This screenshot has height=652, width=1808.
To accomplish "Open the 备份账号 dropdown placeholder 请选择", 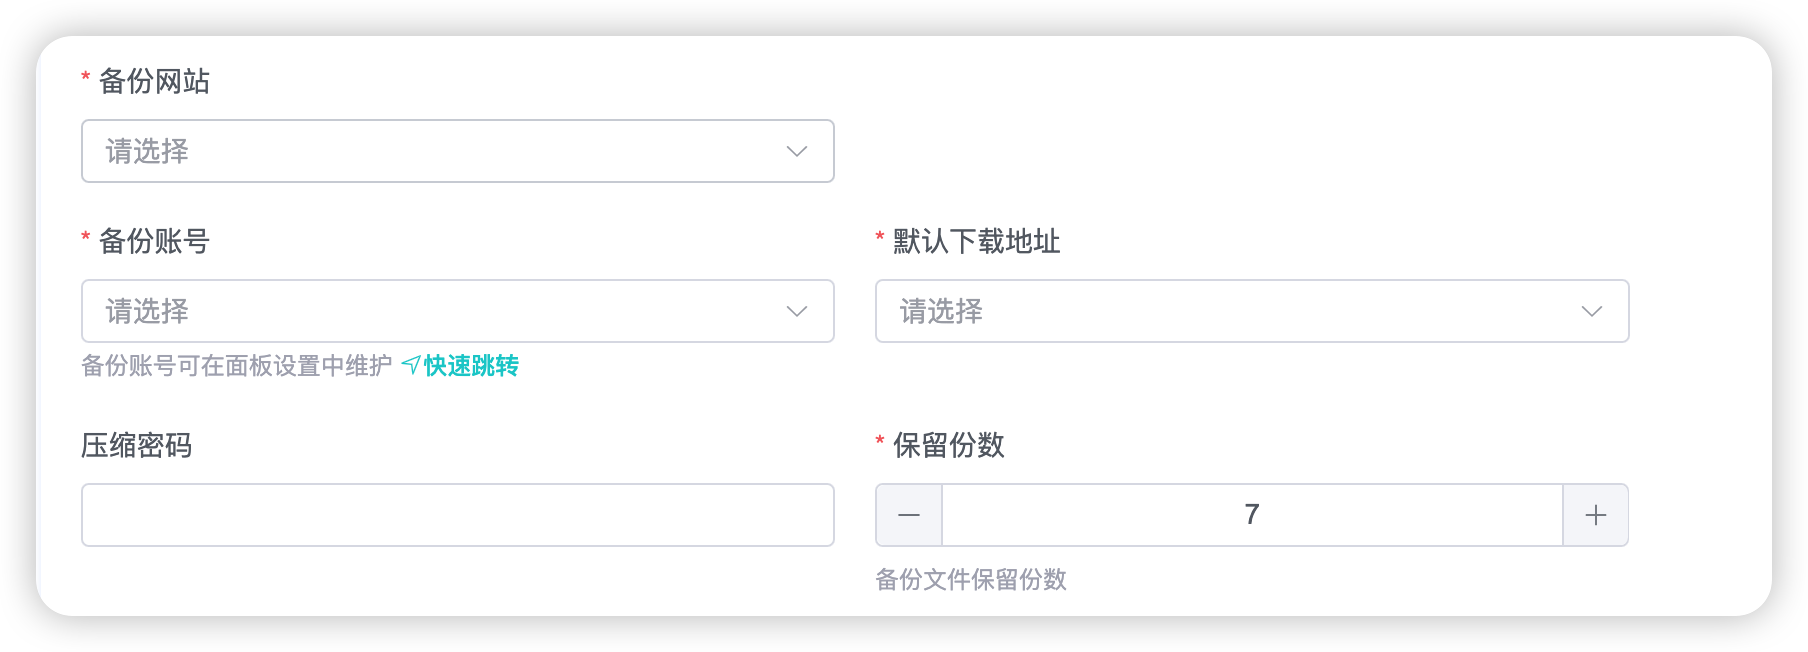I will click(147, 311).
